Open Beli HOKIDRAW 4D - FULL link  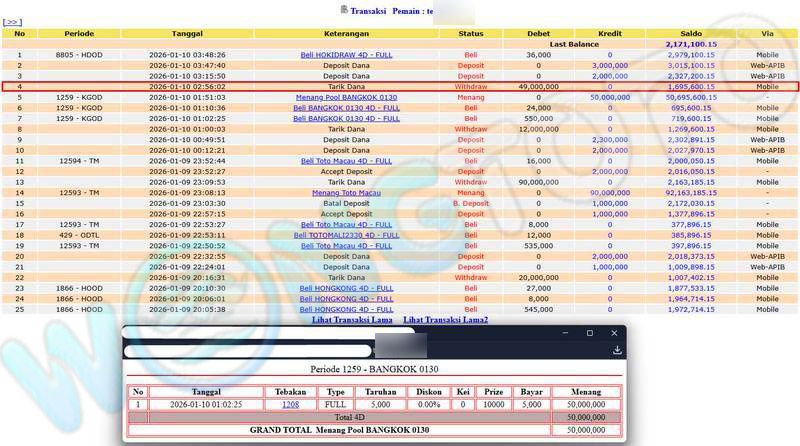(x=346, y=55)
